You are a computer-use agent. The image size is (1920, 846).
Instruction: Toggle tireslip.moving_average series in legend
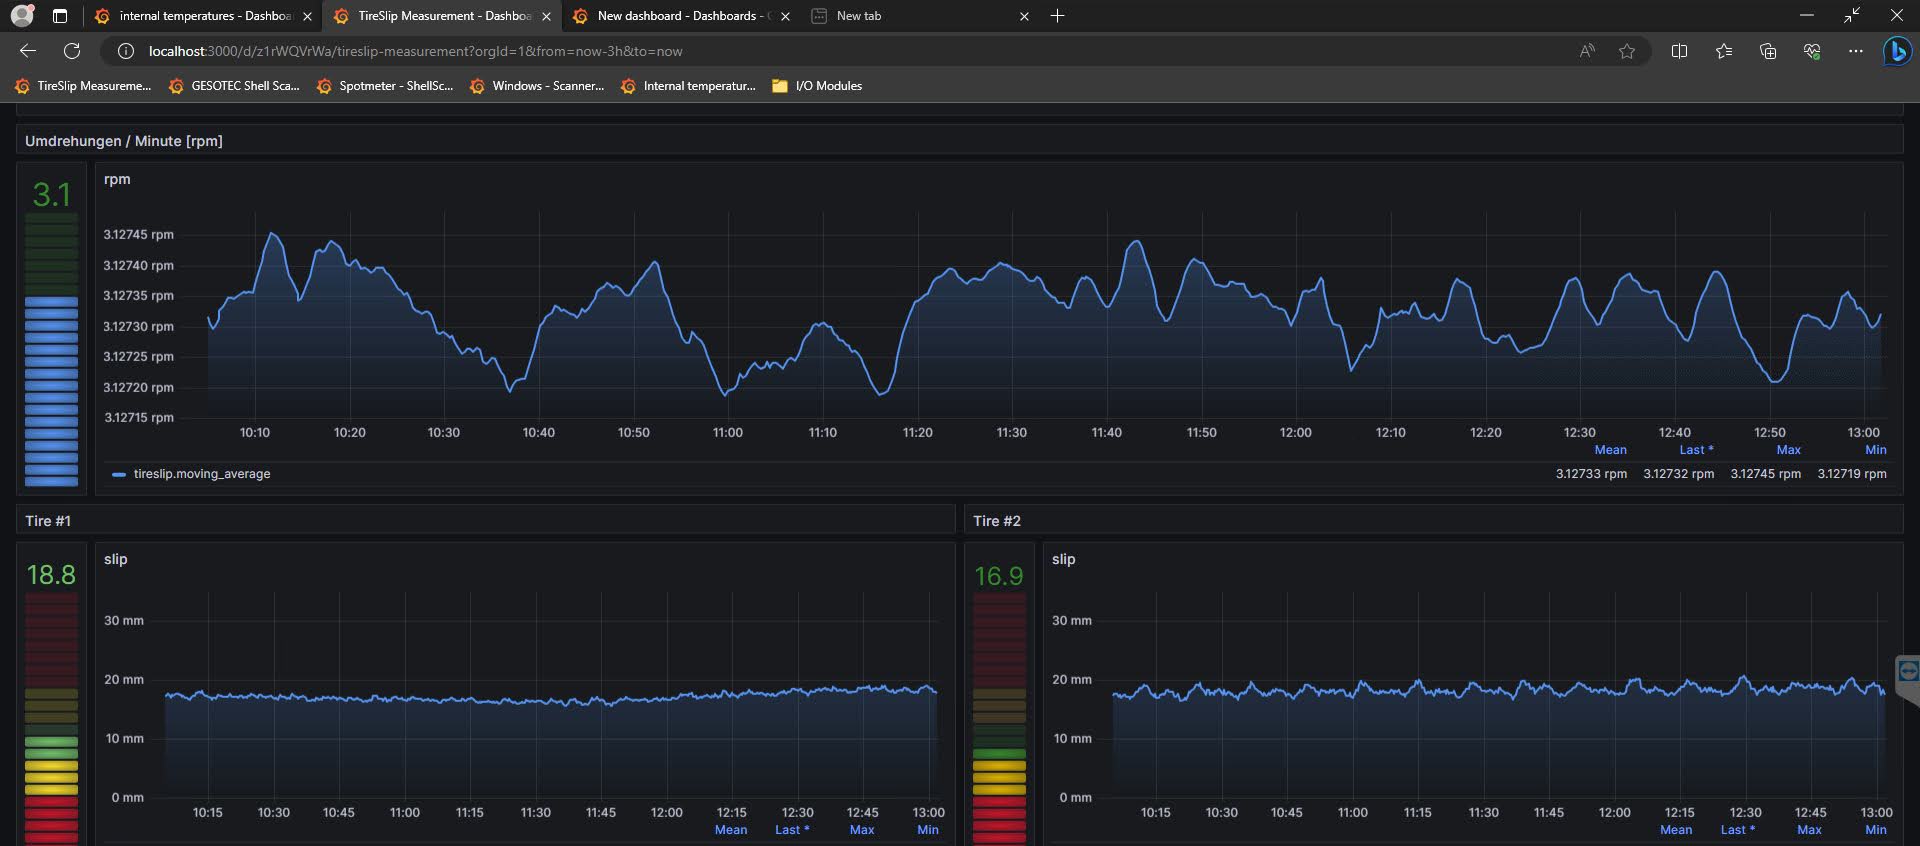[x=202, y=474]
